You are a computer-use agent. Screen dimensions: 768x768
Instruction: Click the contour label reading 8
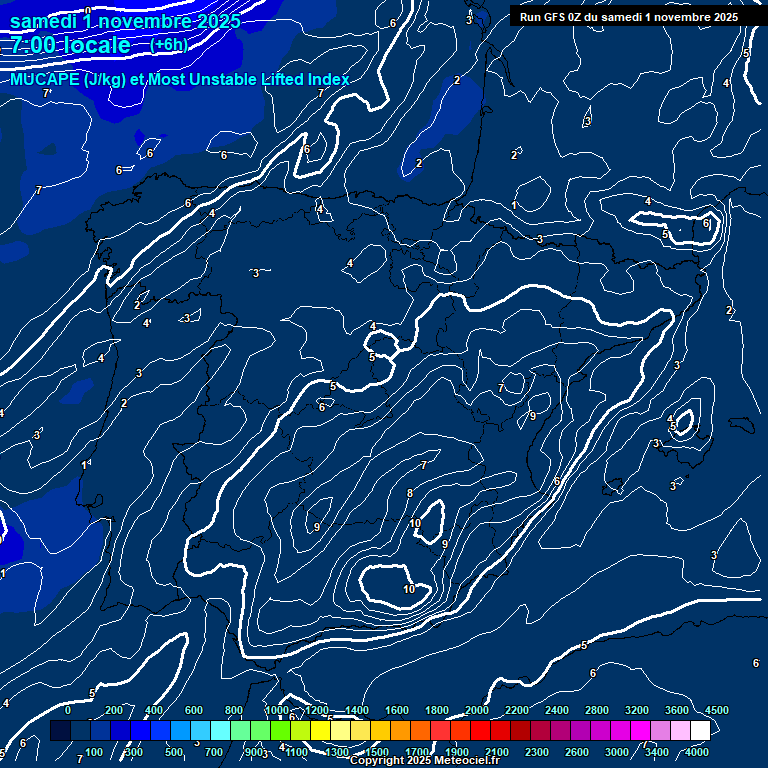pyautogui.click(x=409, y=493)
